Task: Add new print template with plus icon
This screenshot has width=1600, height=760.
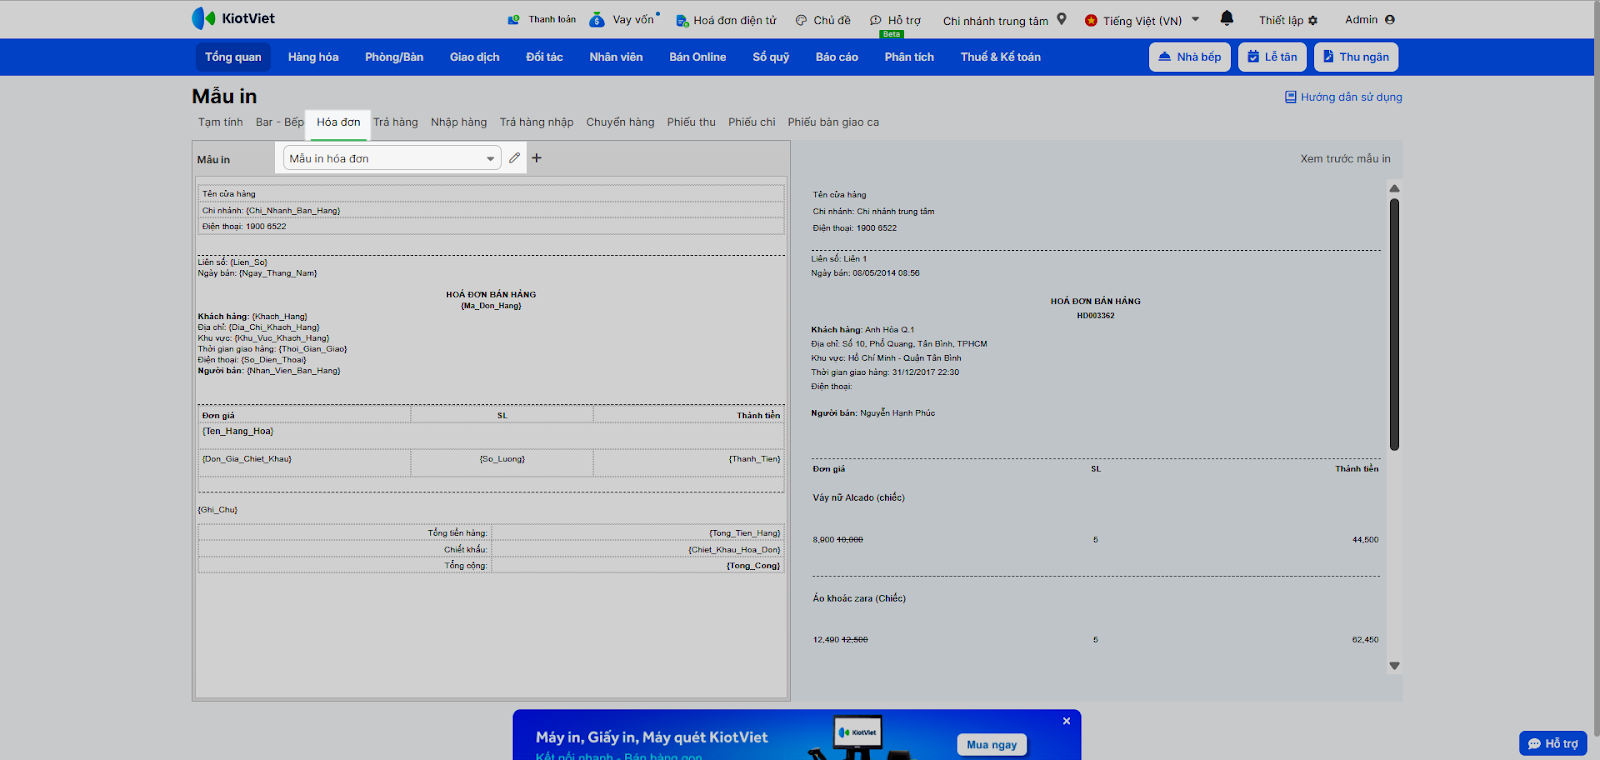Action: tap(537, 158)
